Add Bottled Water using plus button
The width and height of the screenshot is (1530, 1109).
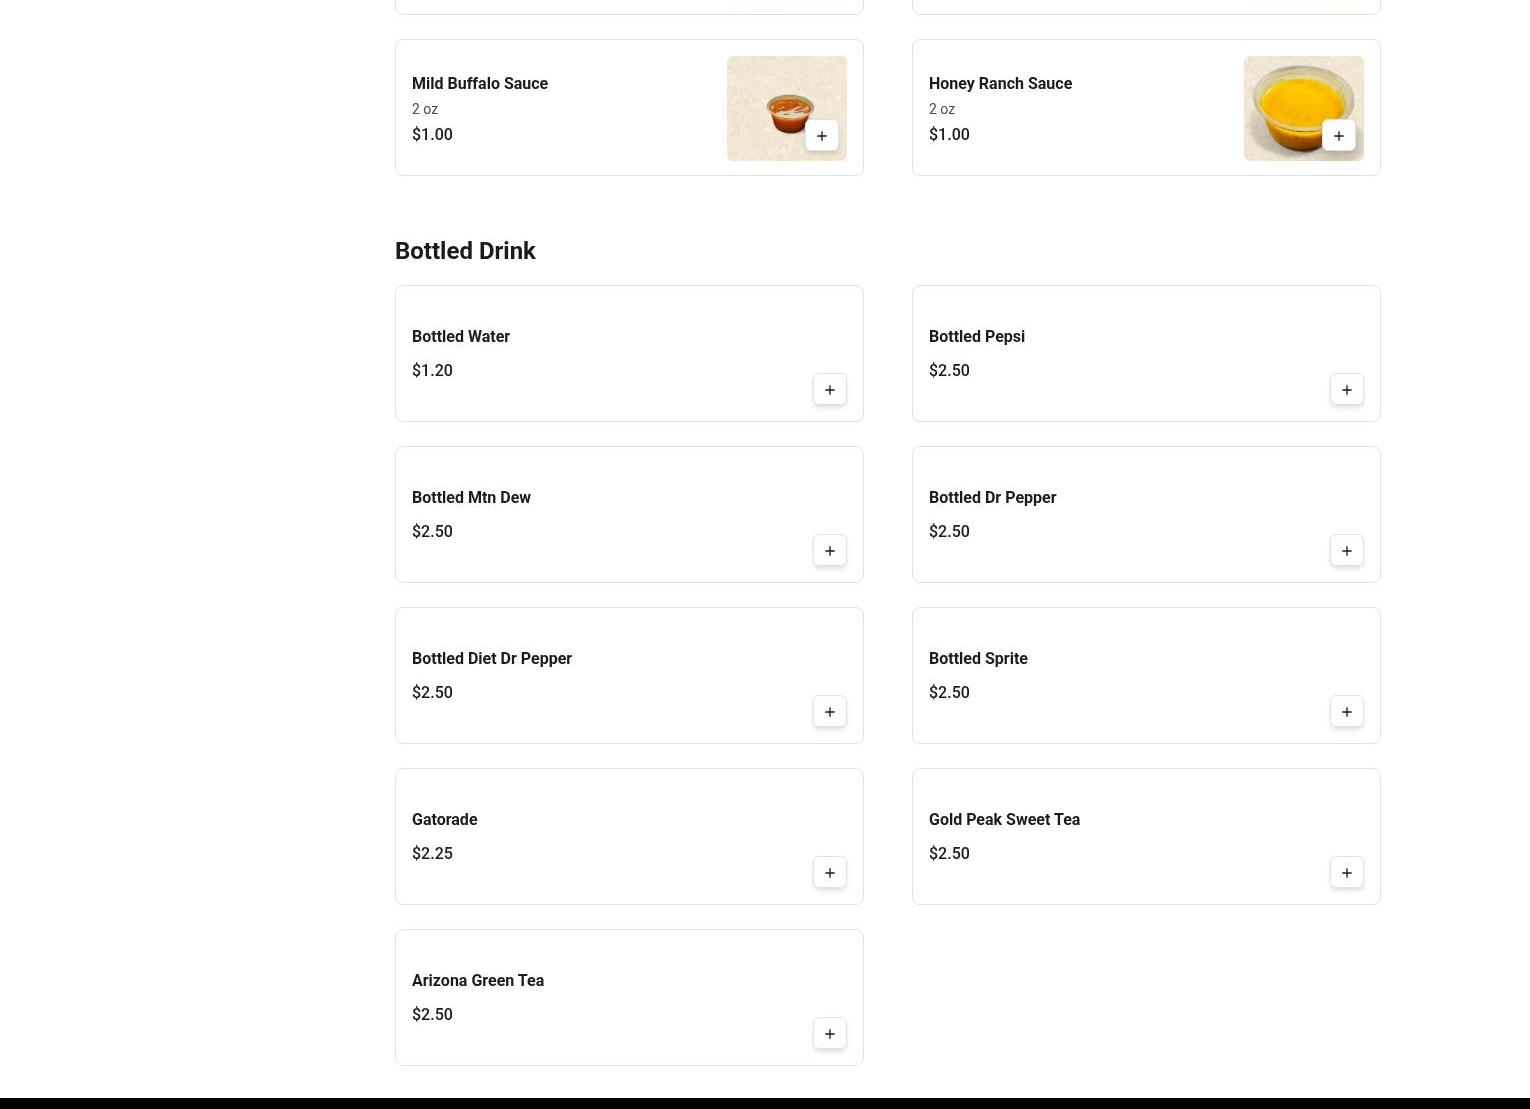point(830,390)
